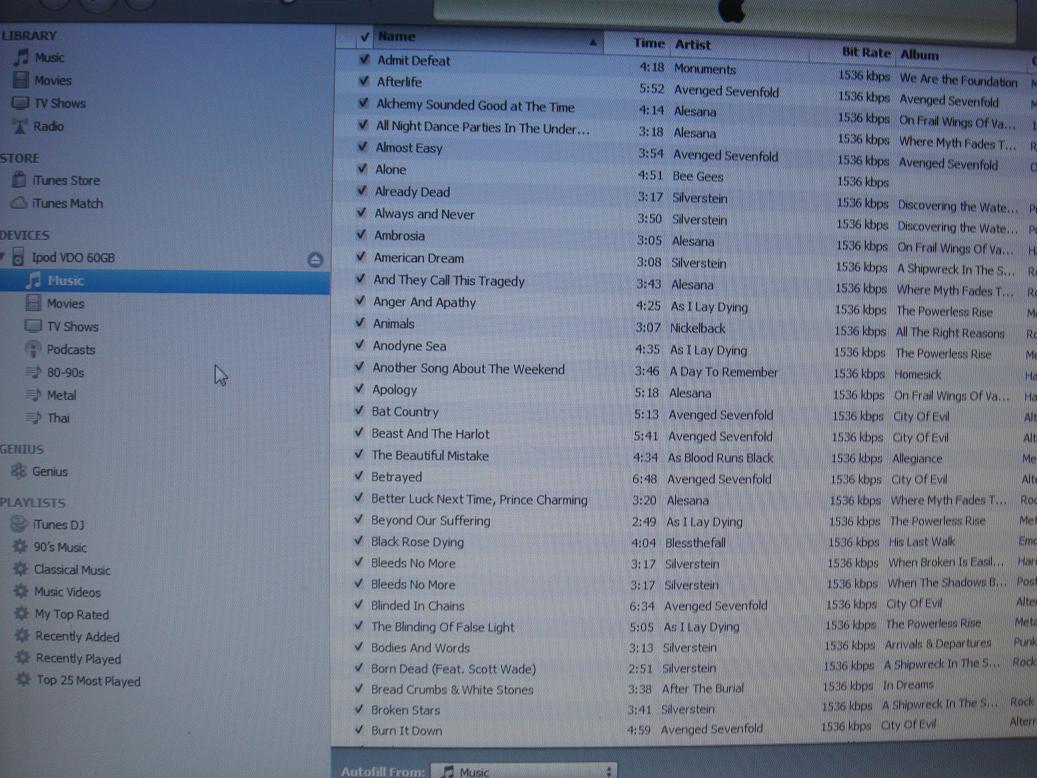Click the iTunes Match cloud icon
Viewport: 1037px width, 778px height.
[x=18, y=204]
